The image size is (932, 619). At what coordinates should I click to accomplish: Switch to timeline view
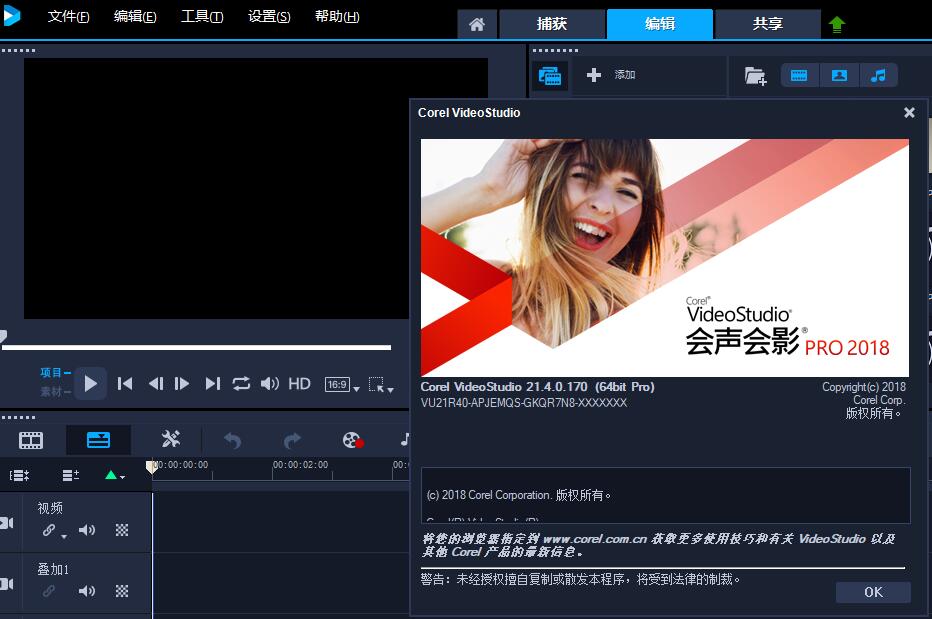98,440
